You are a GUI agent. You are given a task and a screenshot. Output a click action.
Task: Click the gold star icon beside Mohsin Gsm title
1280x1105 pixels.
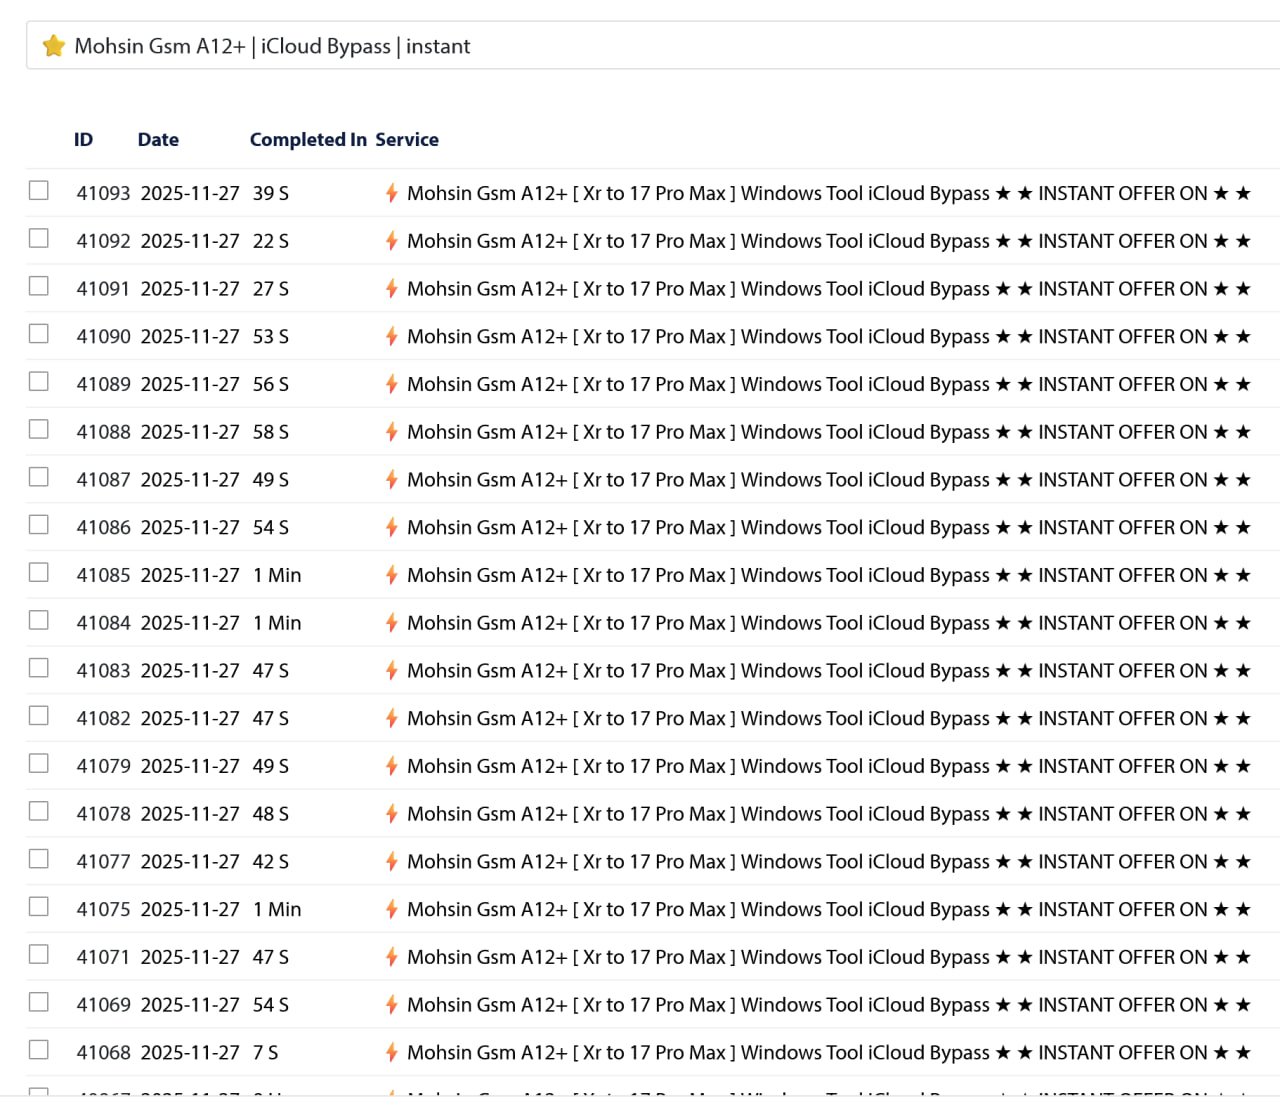[54, 46]
